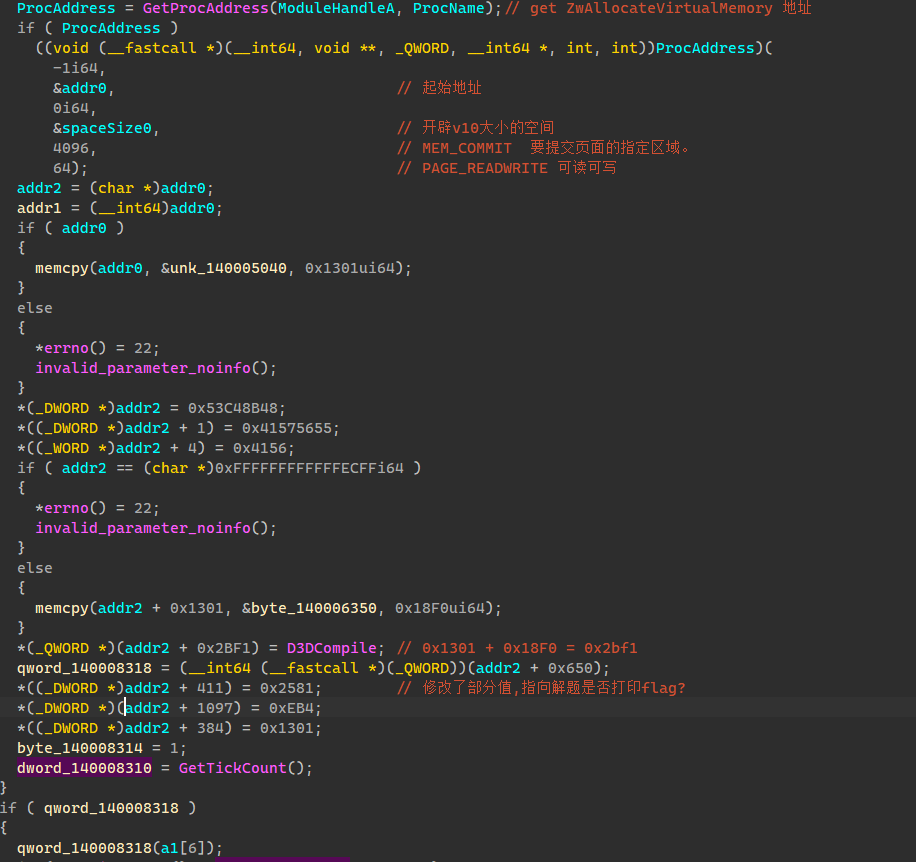
Task: Click GetTickCount call
Action: click(233, 768)
